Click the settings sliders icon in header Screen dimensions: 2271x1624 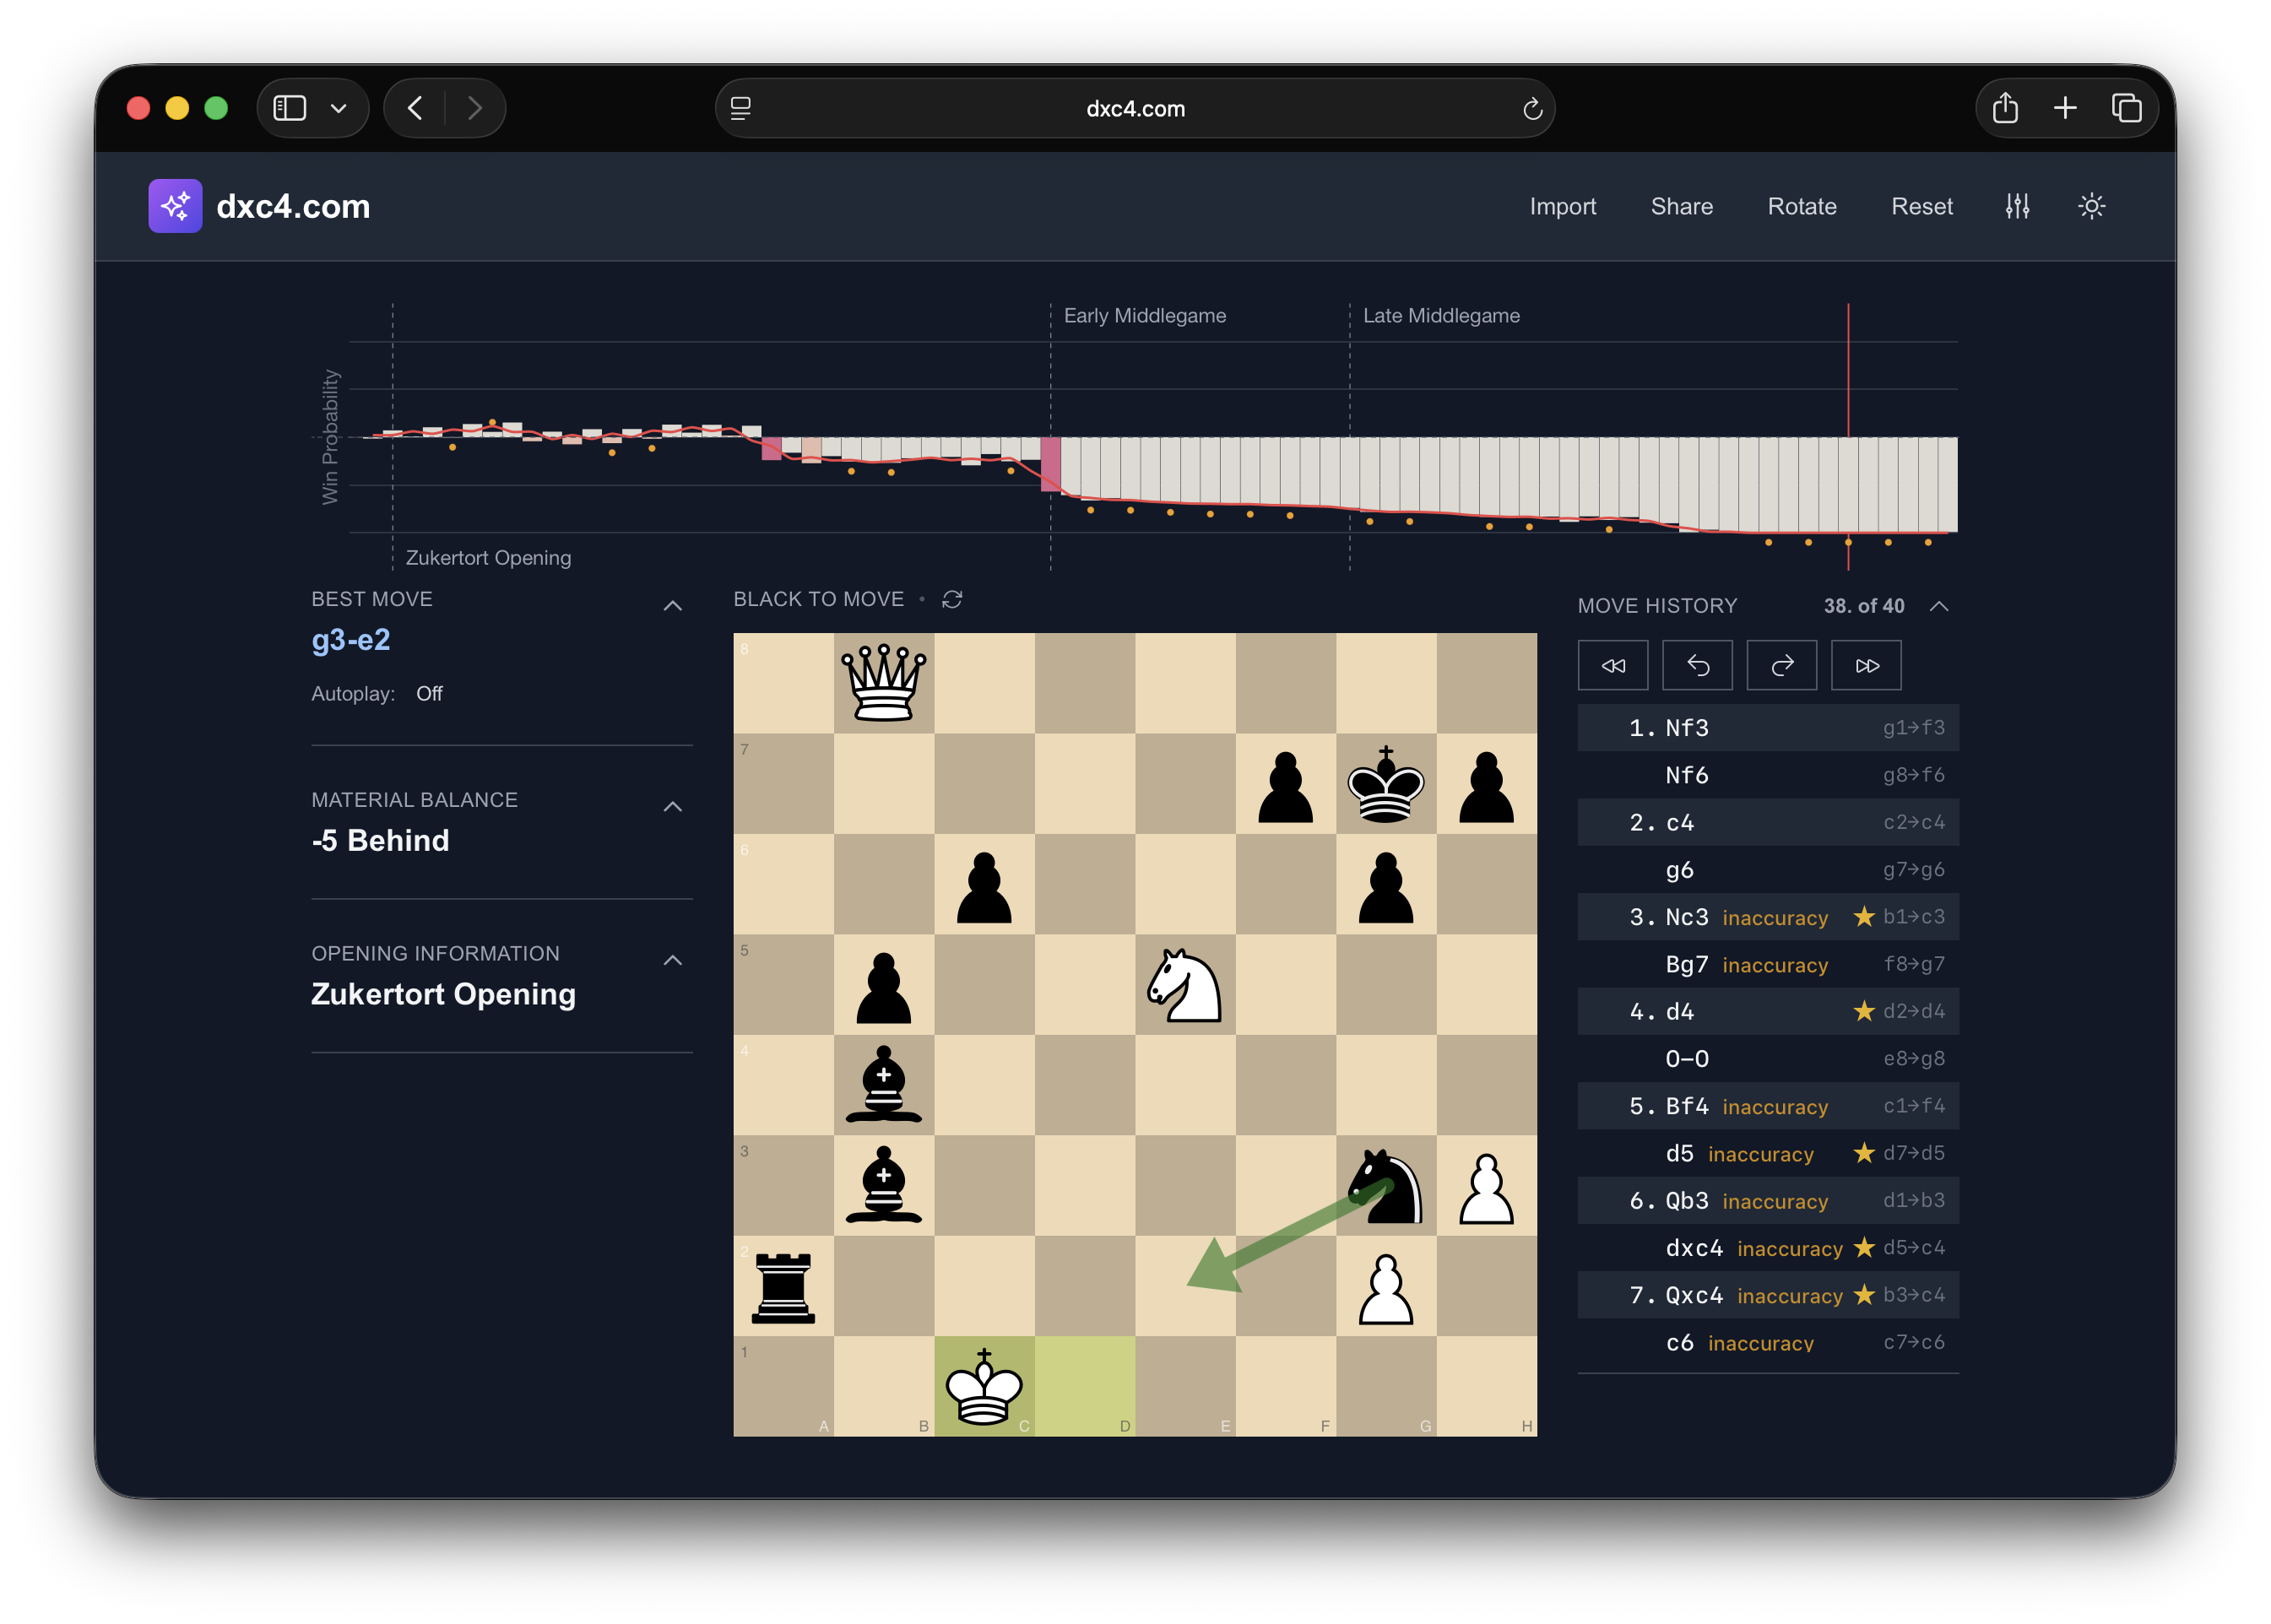point(2017,206)
